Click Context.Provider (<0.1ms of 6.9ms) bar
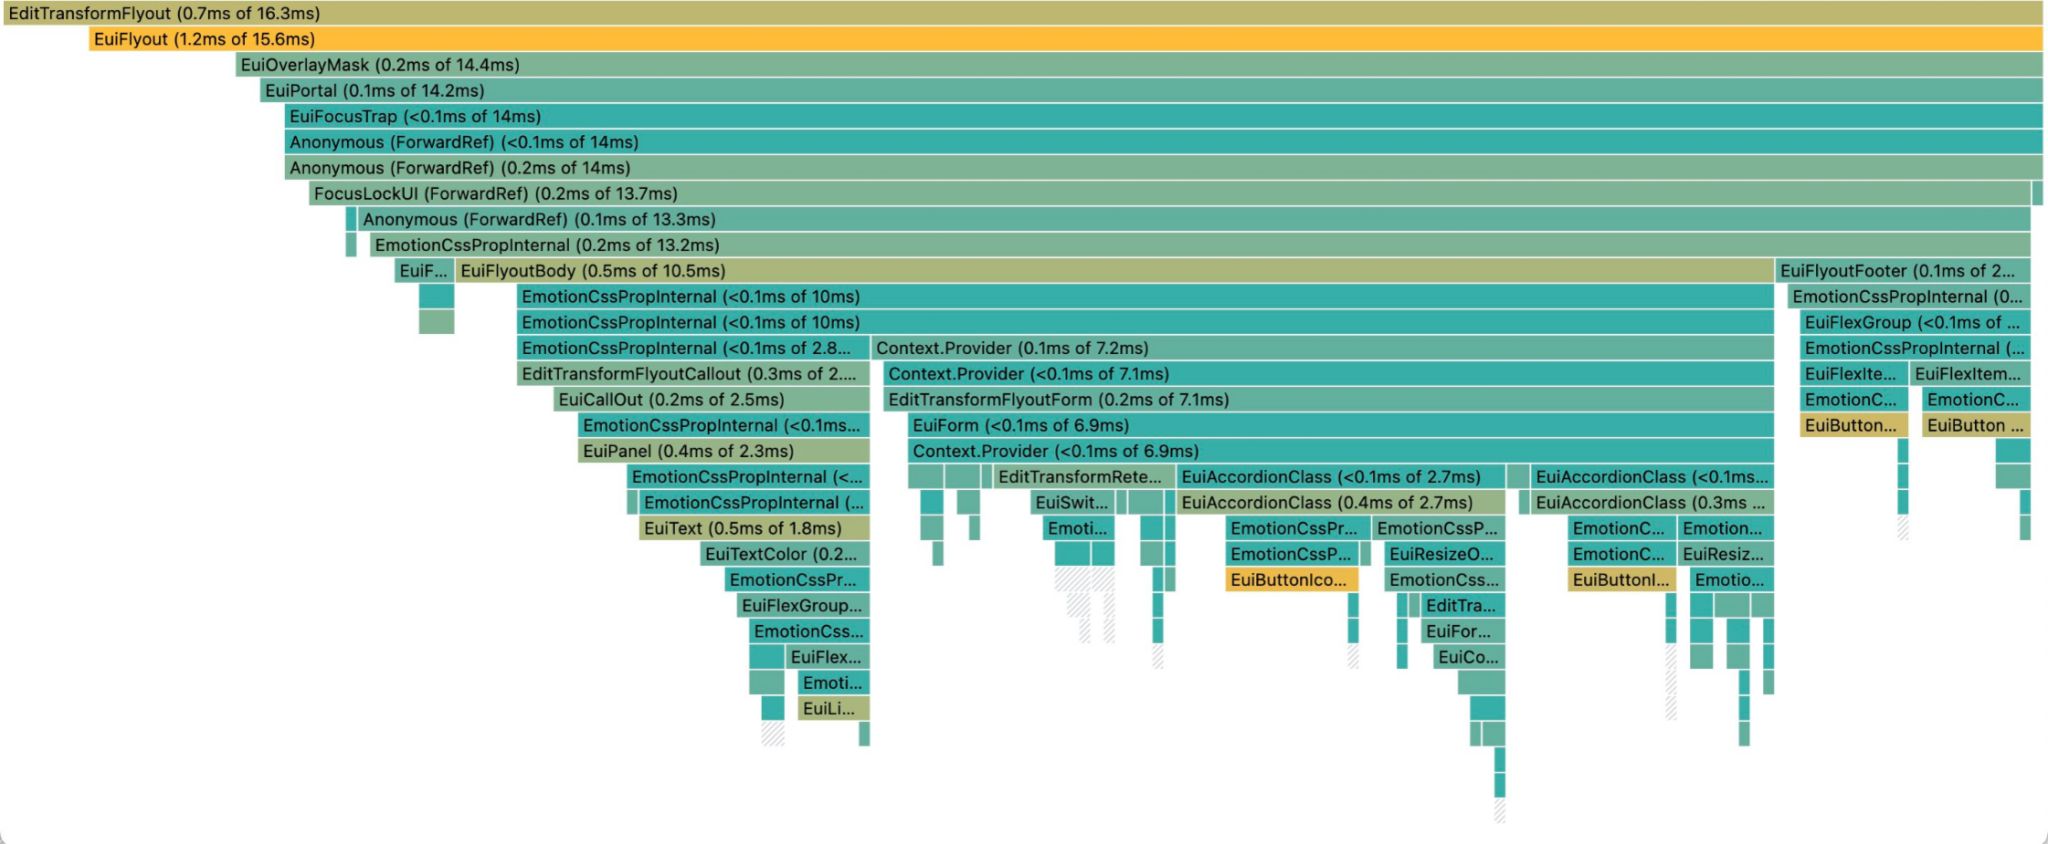 [1341, 451]
